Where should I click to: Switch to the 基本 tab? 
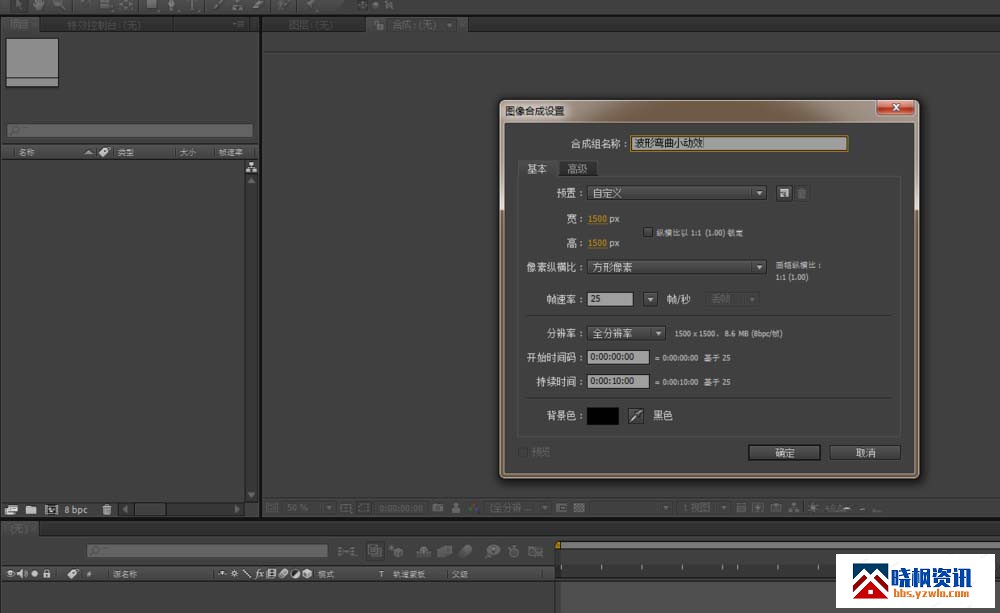pos(536,168)
